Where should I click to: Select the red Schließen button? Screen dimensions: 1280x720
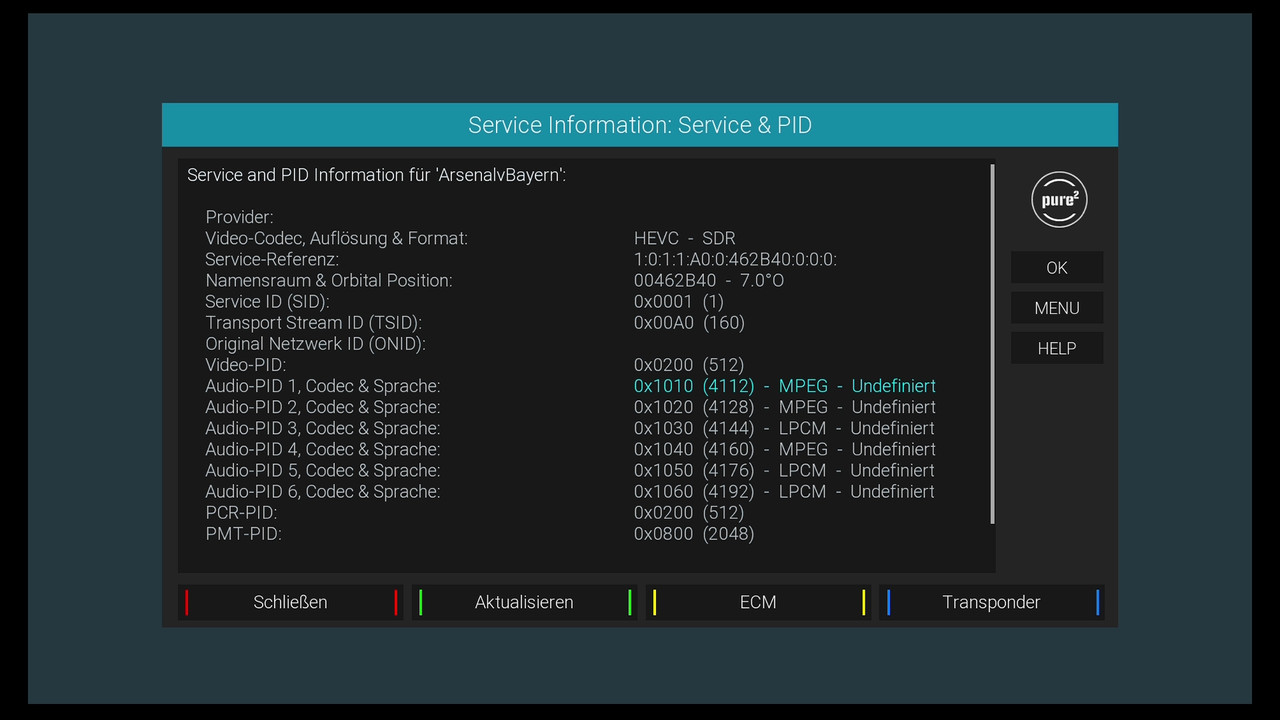[x=290, y=602]
